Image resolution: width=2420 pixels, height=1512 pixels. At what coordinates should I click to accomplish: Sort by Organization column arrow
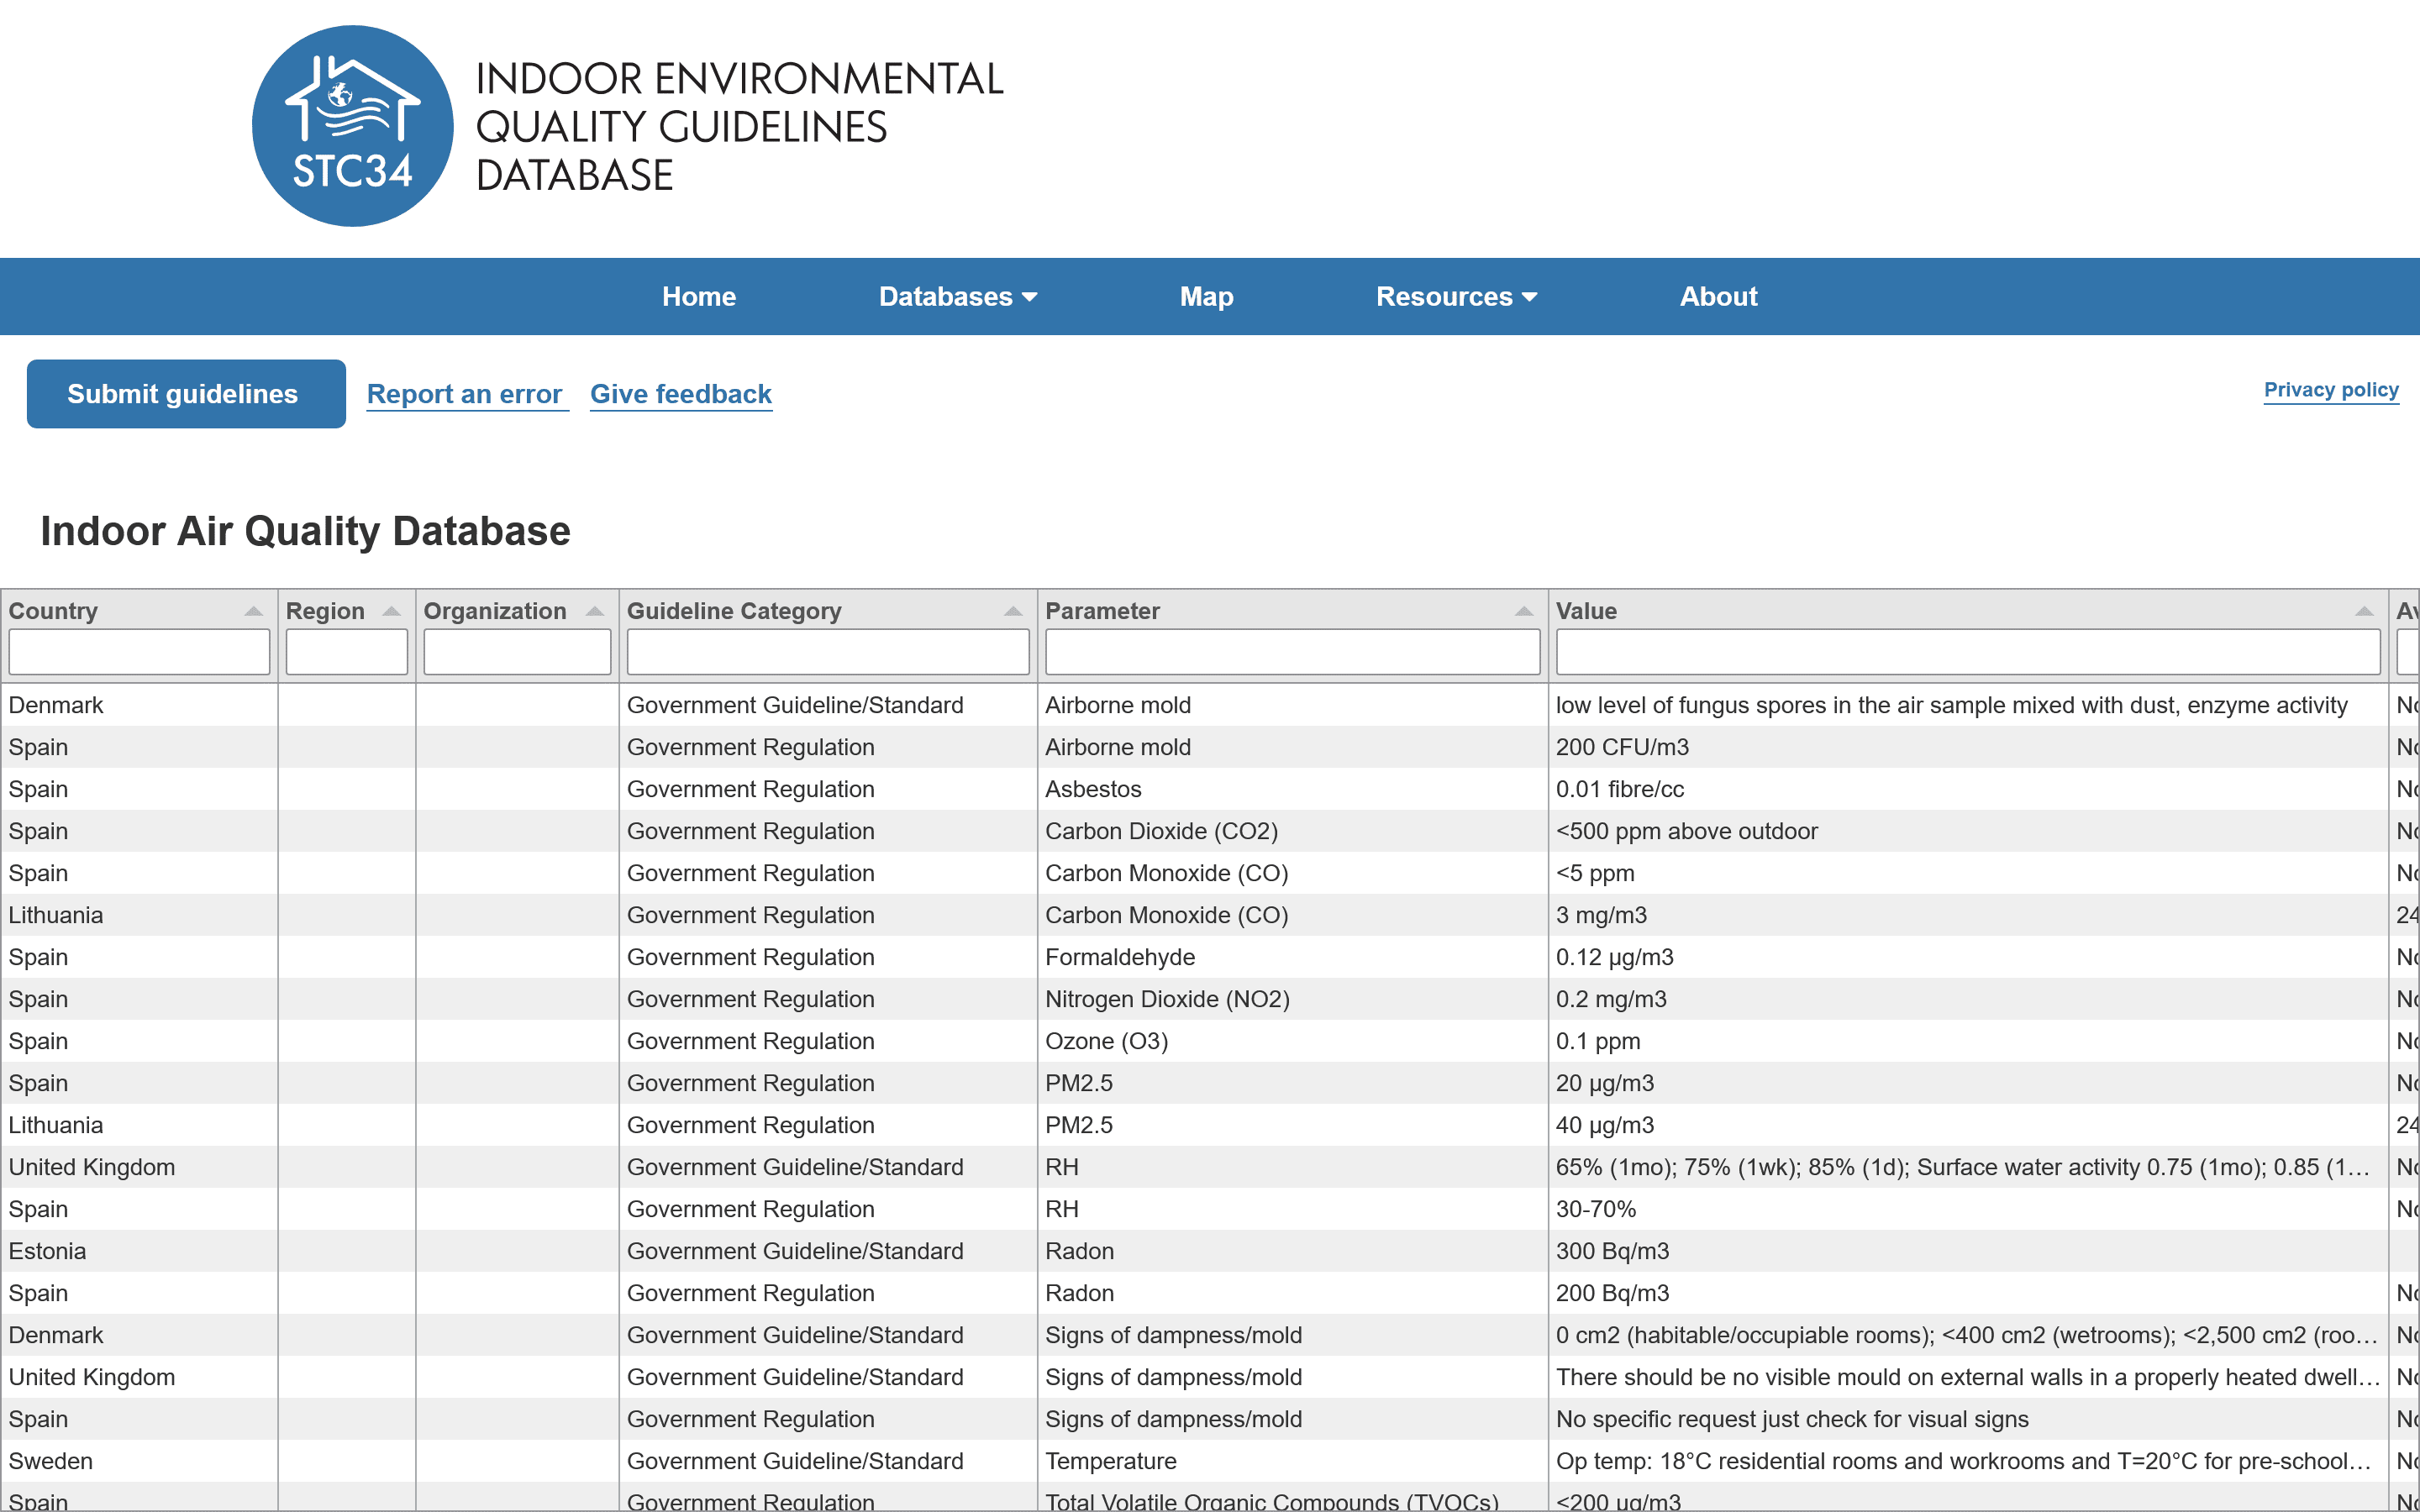(x=595, y=611)
